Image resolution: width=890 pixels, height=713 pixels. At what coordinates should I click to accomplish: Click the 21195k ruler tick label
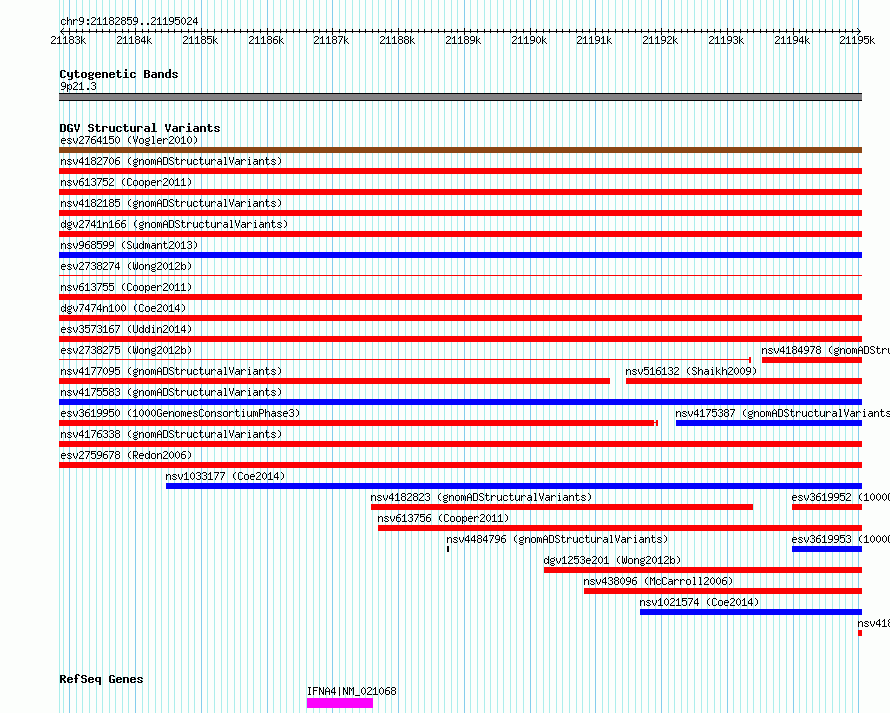click(x=857, y=40)
